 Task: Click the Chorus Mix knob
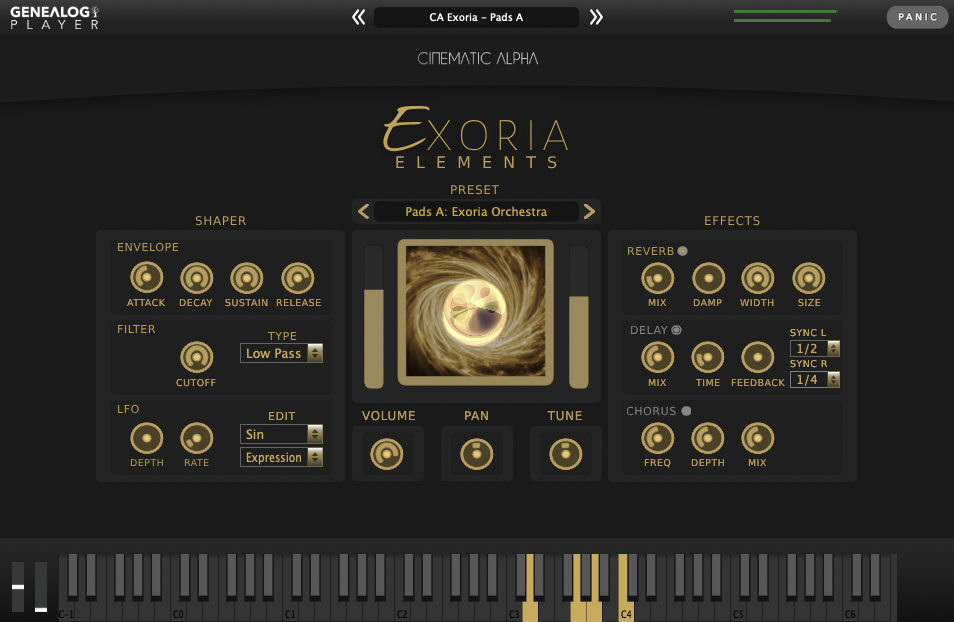tap(757, 438)
